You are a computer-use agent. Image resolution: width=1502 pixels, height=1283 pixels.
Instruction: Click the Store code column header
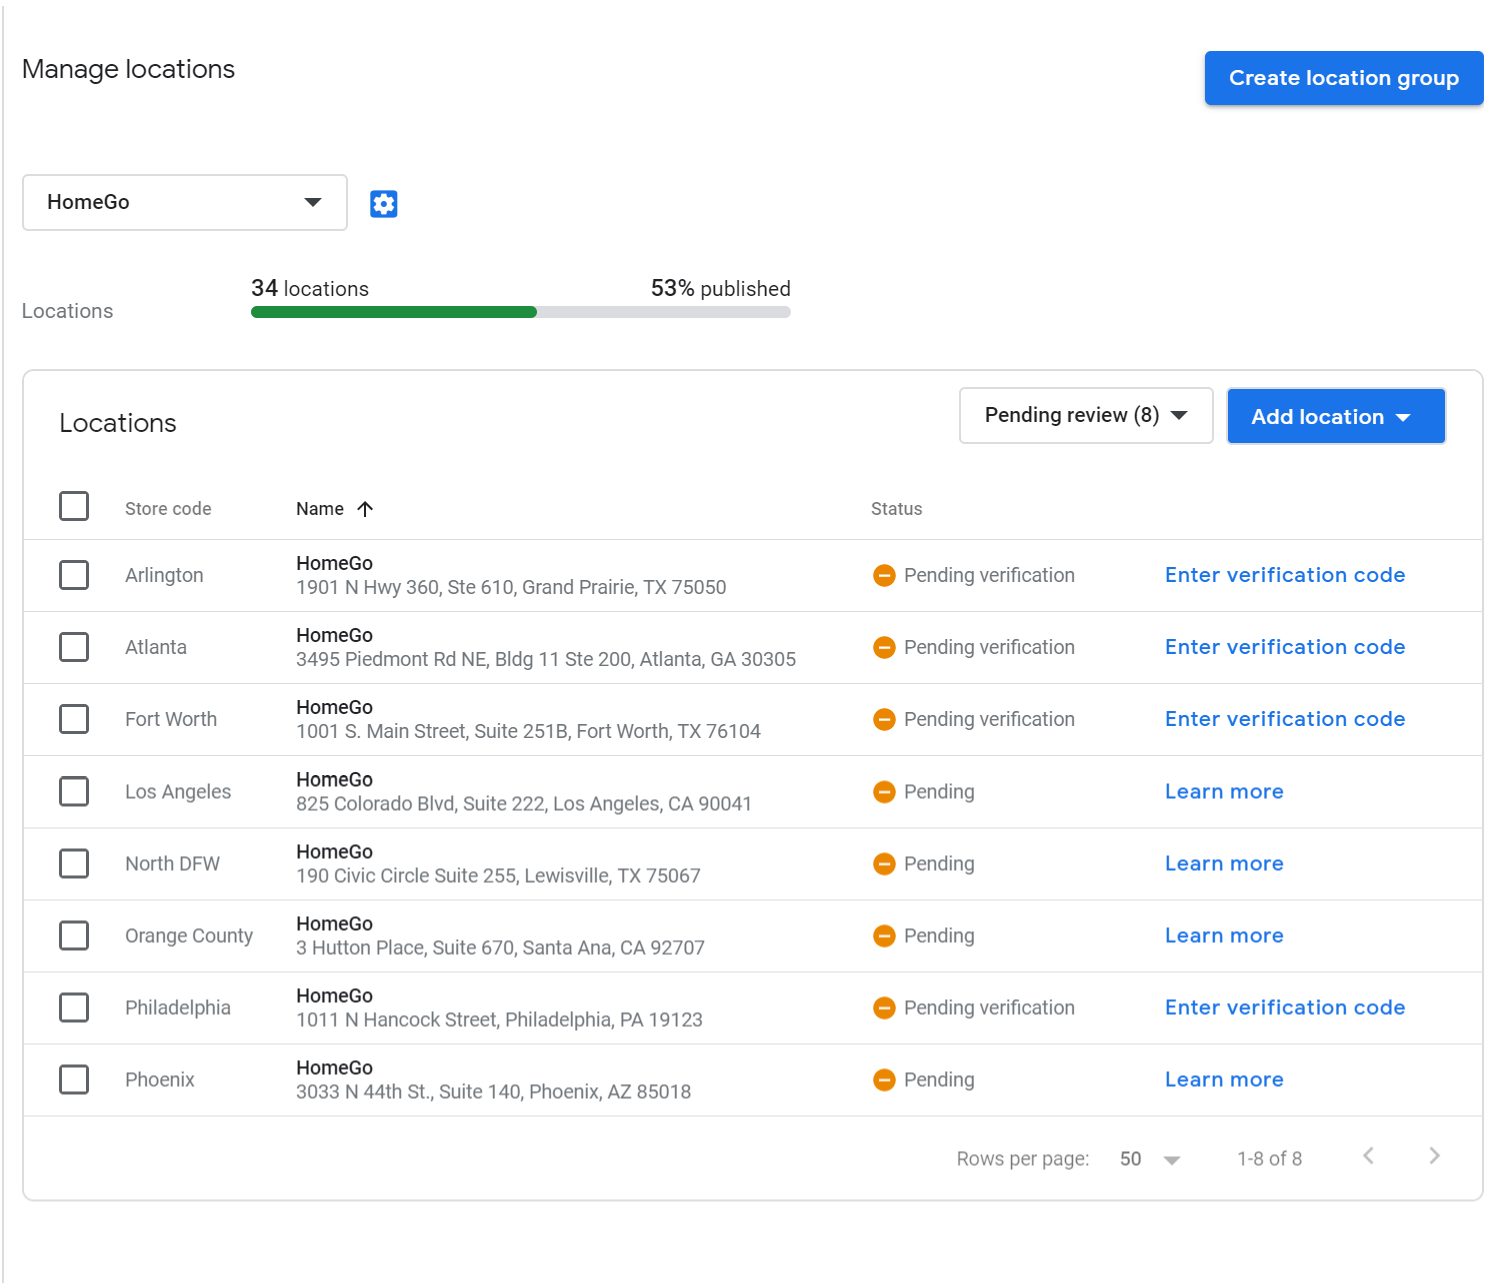168,509
